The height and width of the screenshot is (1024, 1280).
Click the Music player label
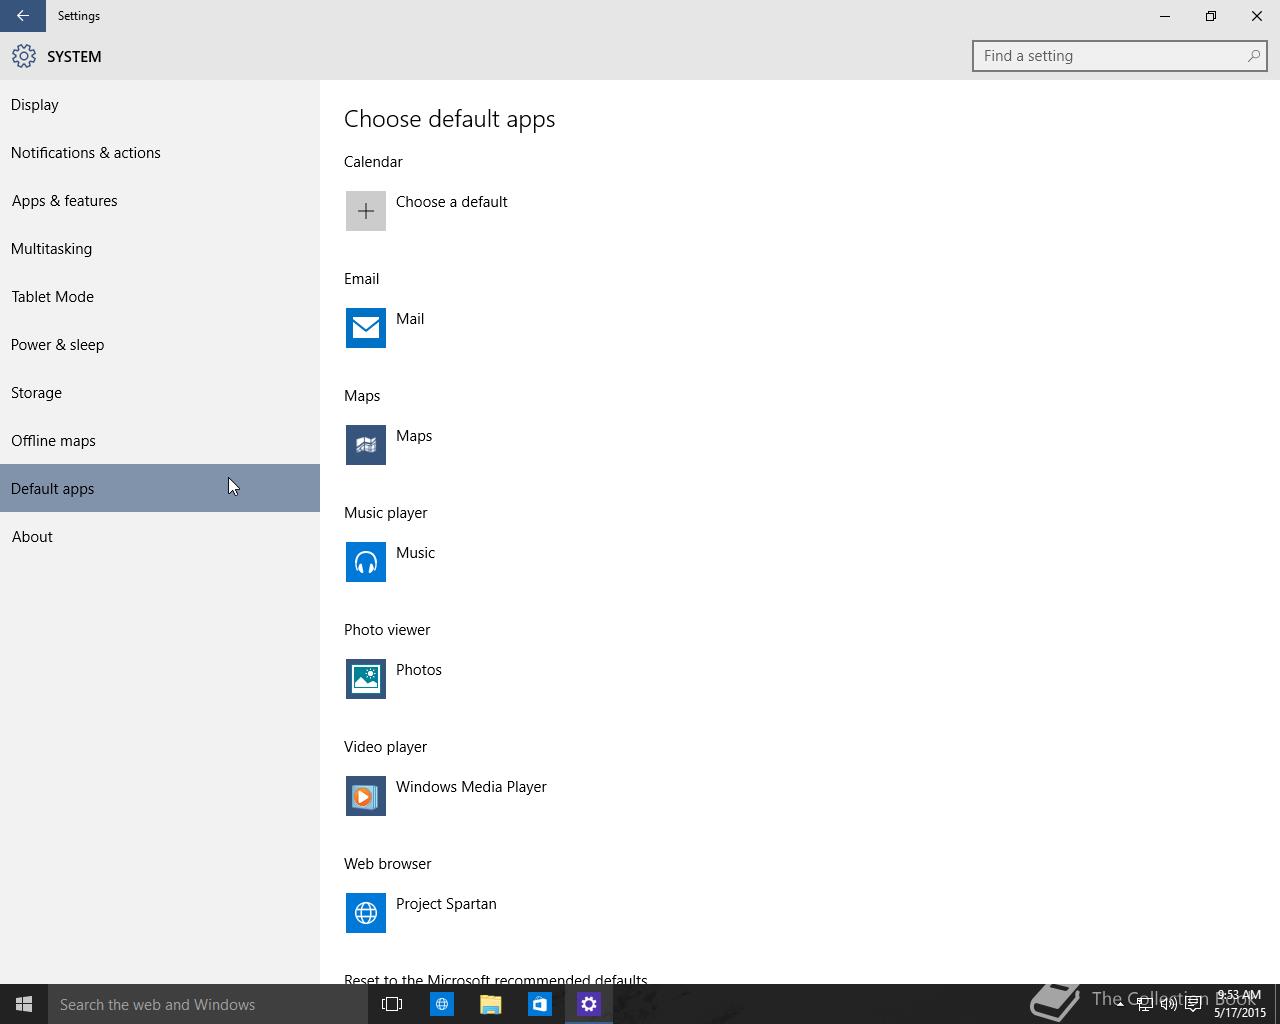[385, 513]
